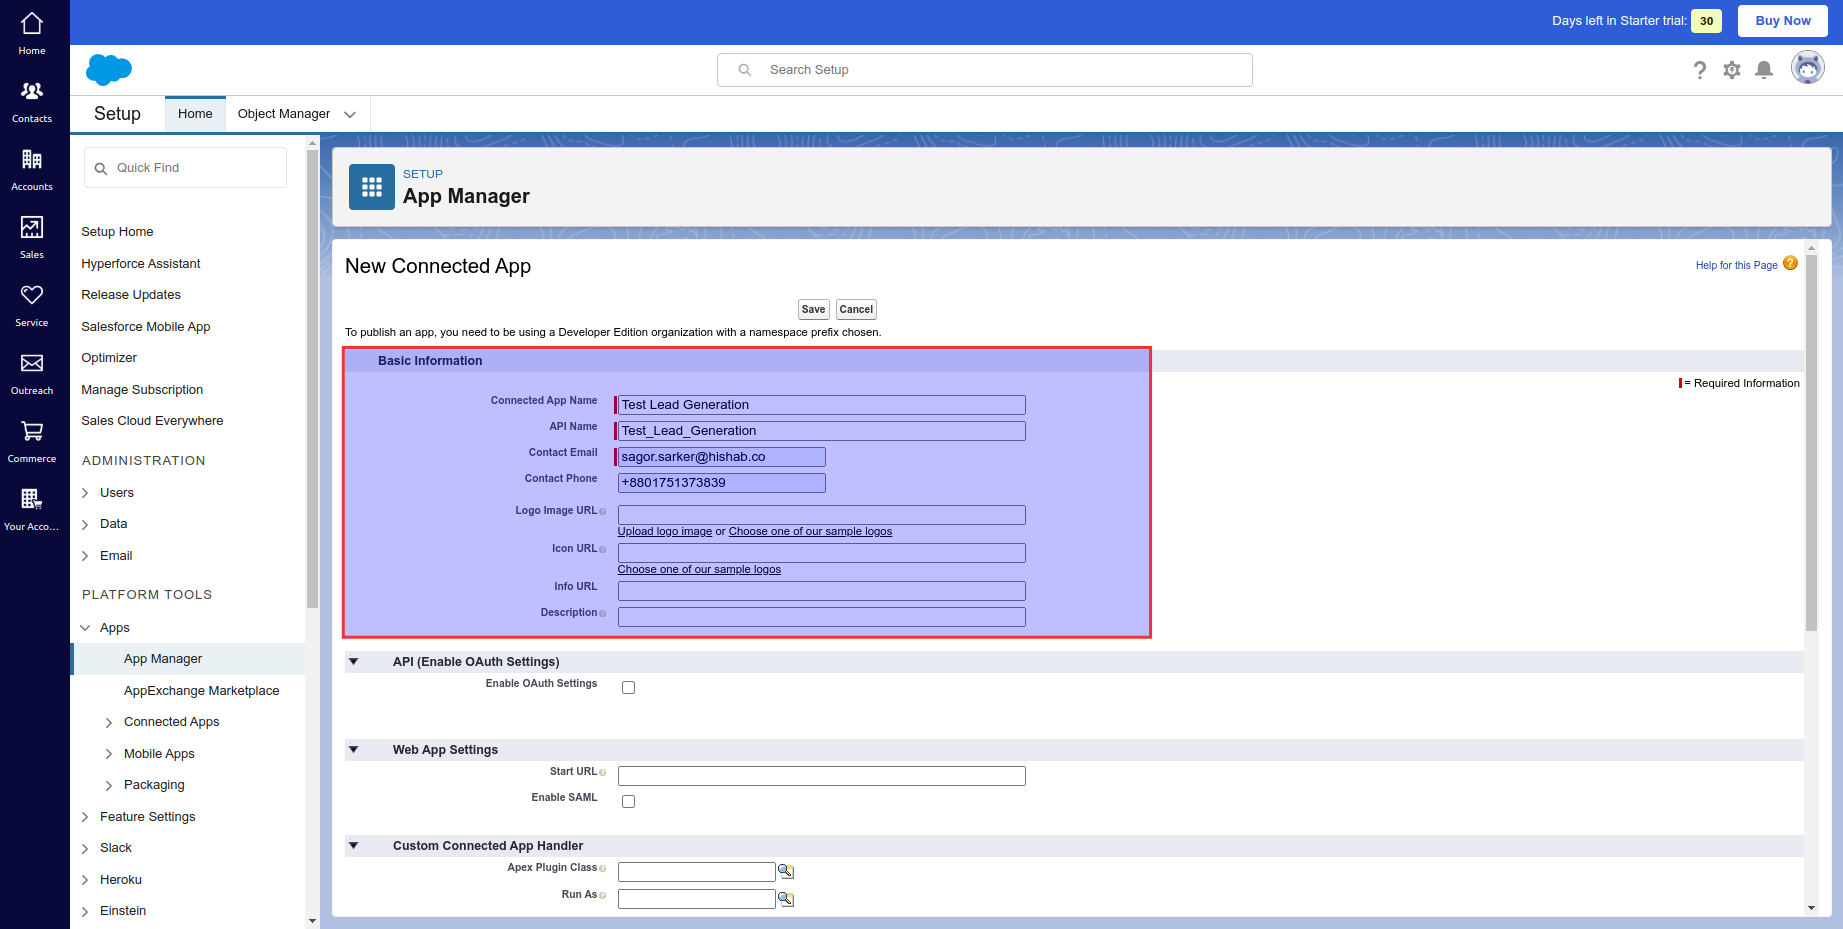Click the Logo Image URL help icon
Image resolution: width=1843 pixels, height=929 pixels.
click(602, 512)
